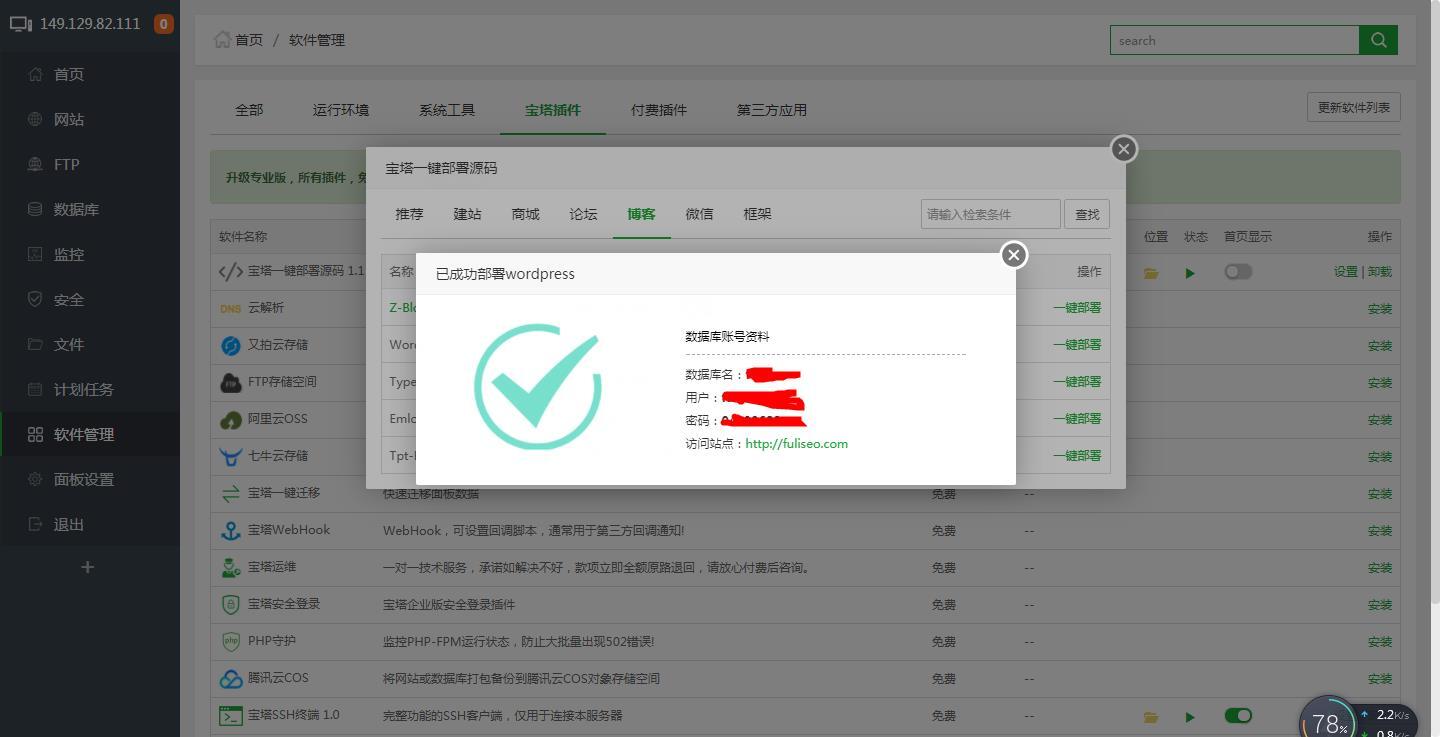
Task: Click server IP 149.129.82.111
Action: [x=90, y=23]
